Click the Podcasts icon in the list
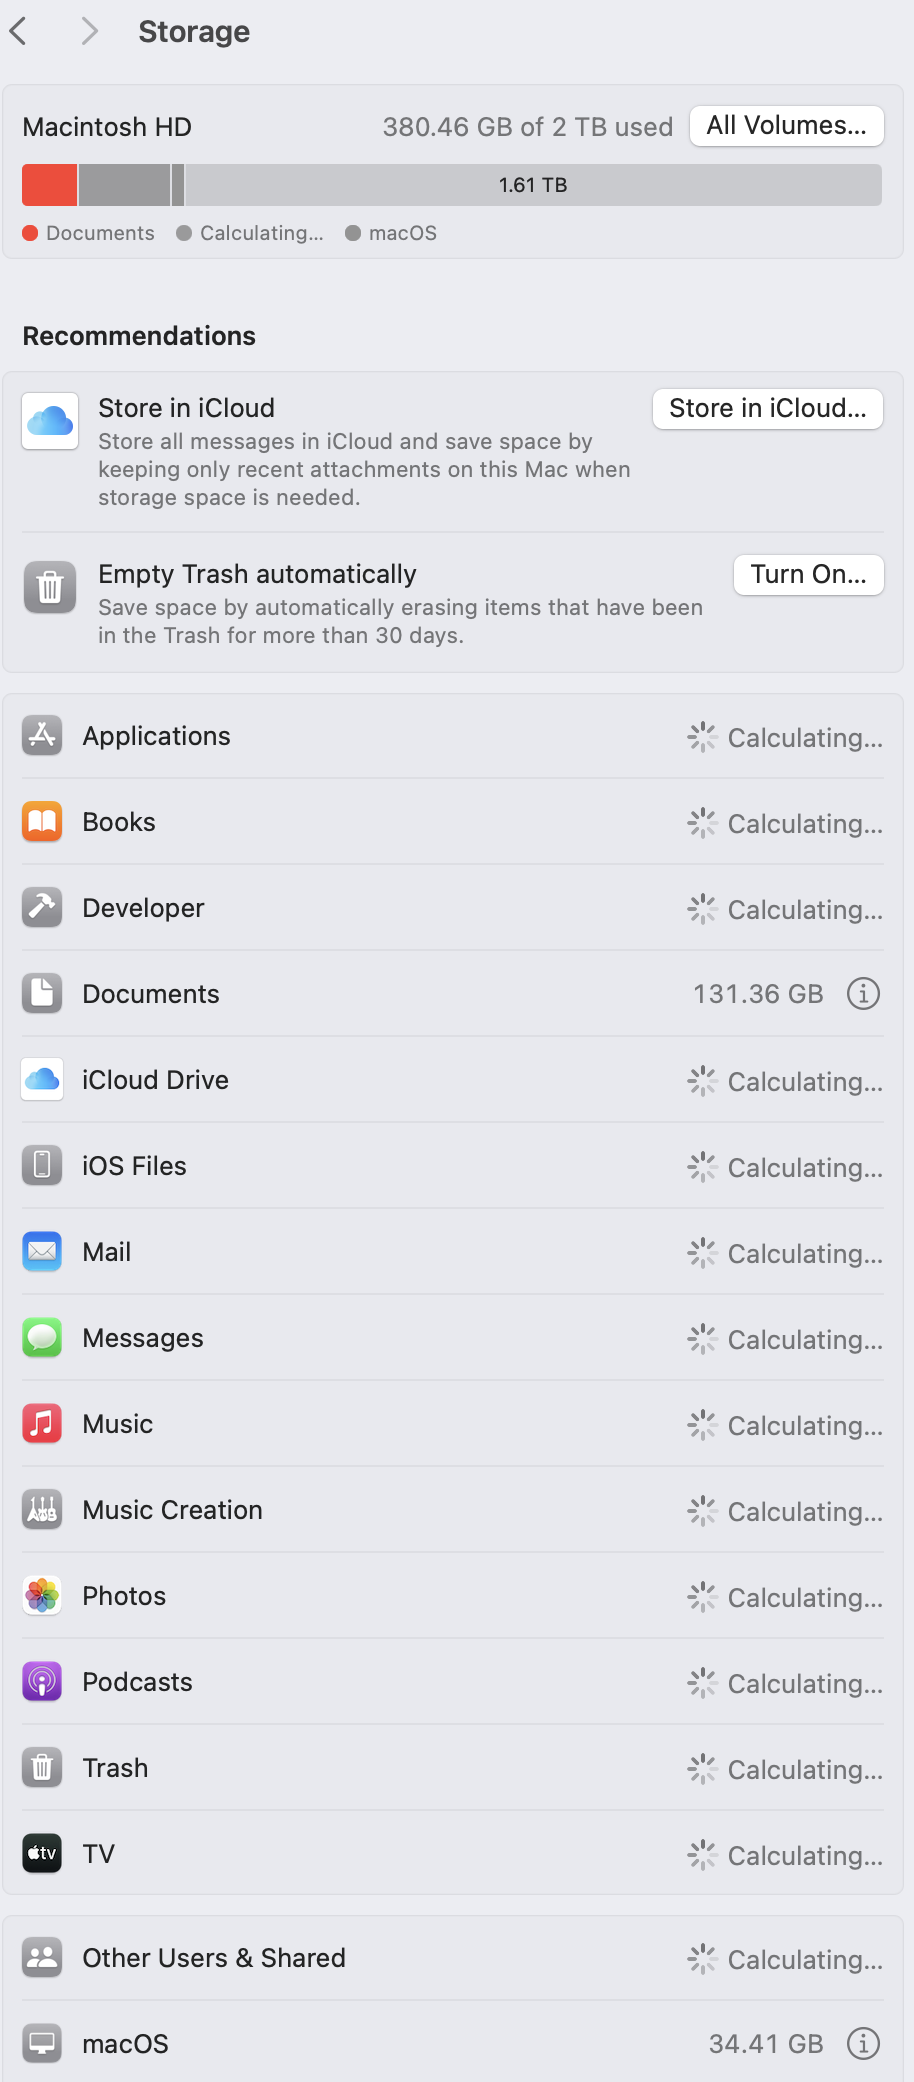The image size is (914, 2082). click(x=42, y=1682)
